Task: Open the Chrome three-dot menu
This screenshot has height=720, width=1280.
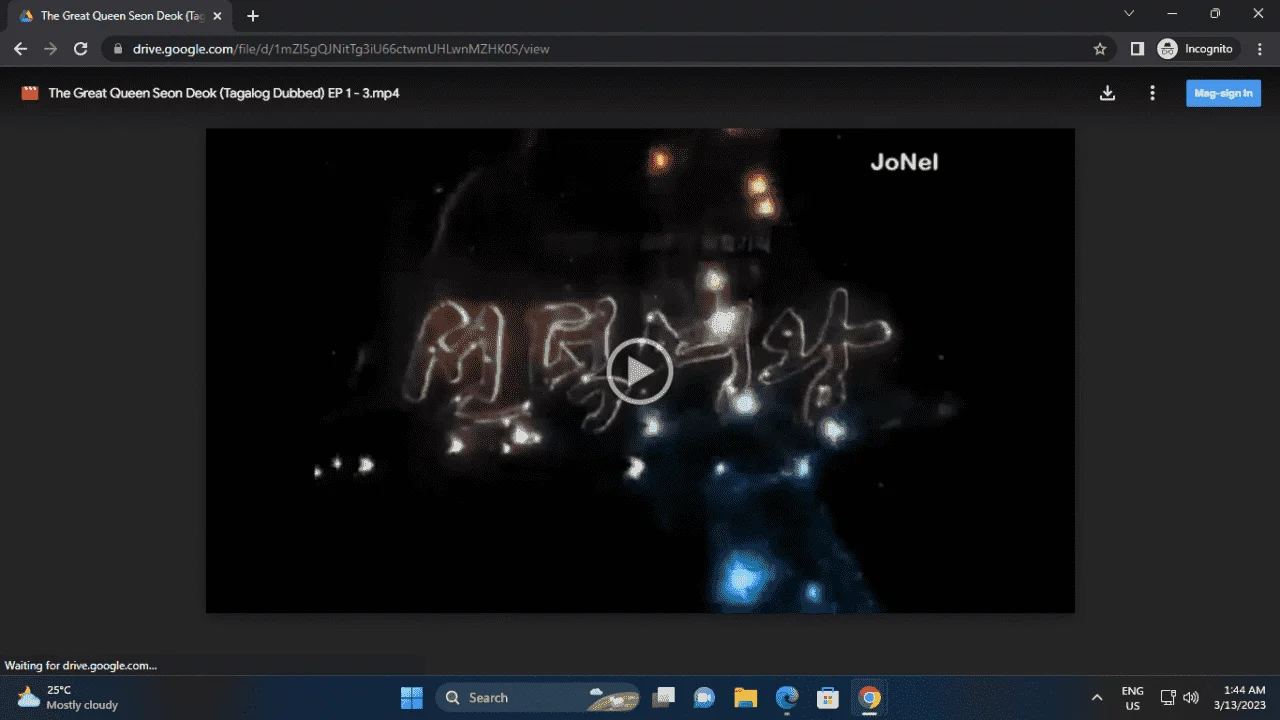Action: [x=1260, y=48]
